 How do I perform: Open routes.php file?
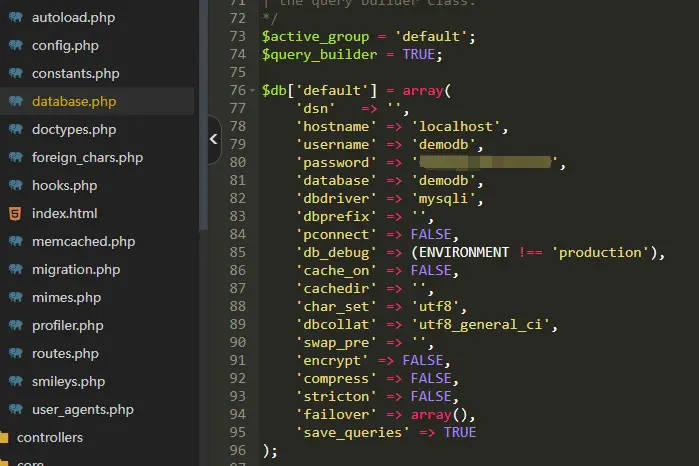pyautogui.click(x=66, y=354)
